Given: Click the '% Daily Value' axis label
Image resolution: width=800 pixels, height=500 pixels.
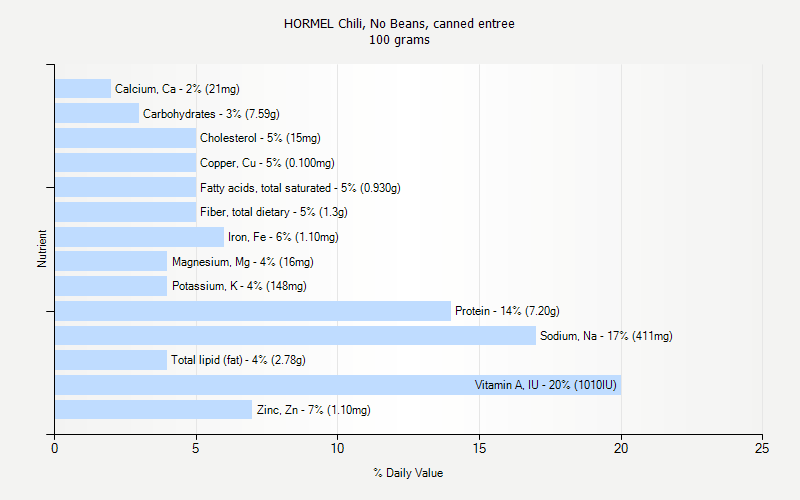Looking at the screenshot, I should [408, 473].
